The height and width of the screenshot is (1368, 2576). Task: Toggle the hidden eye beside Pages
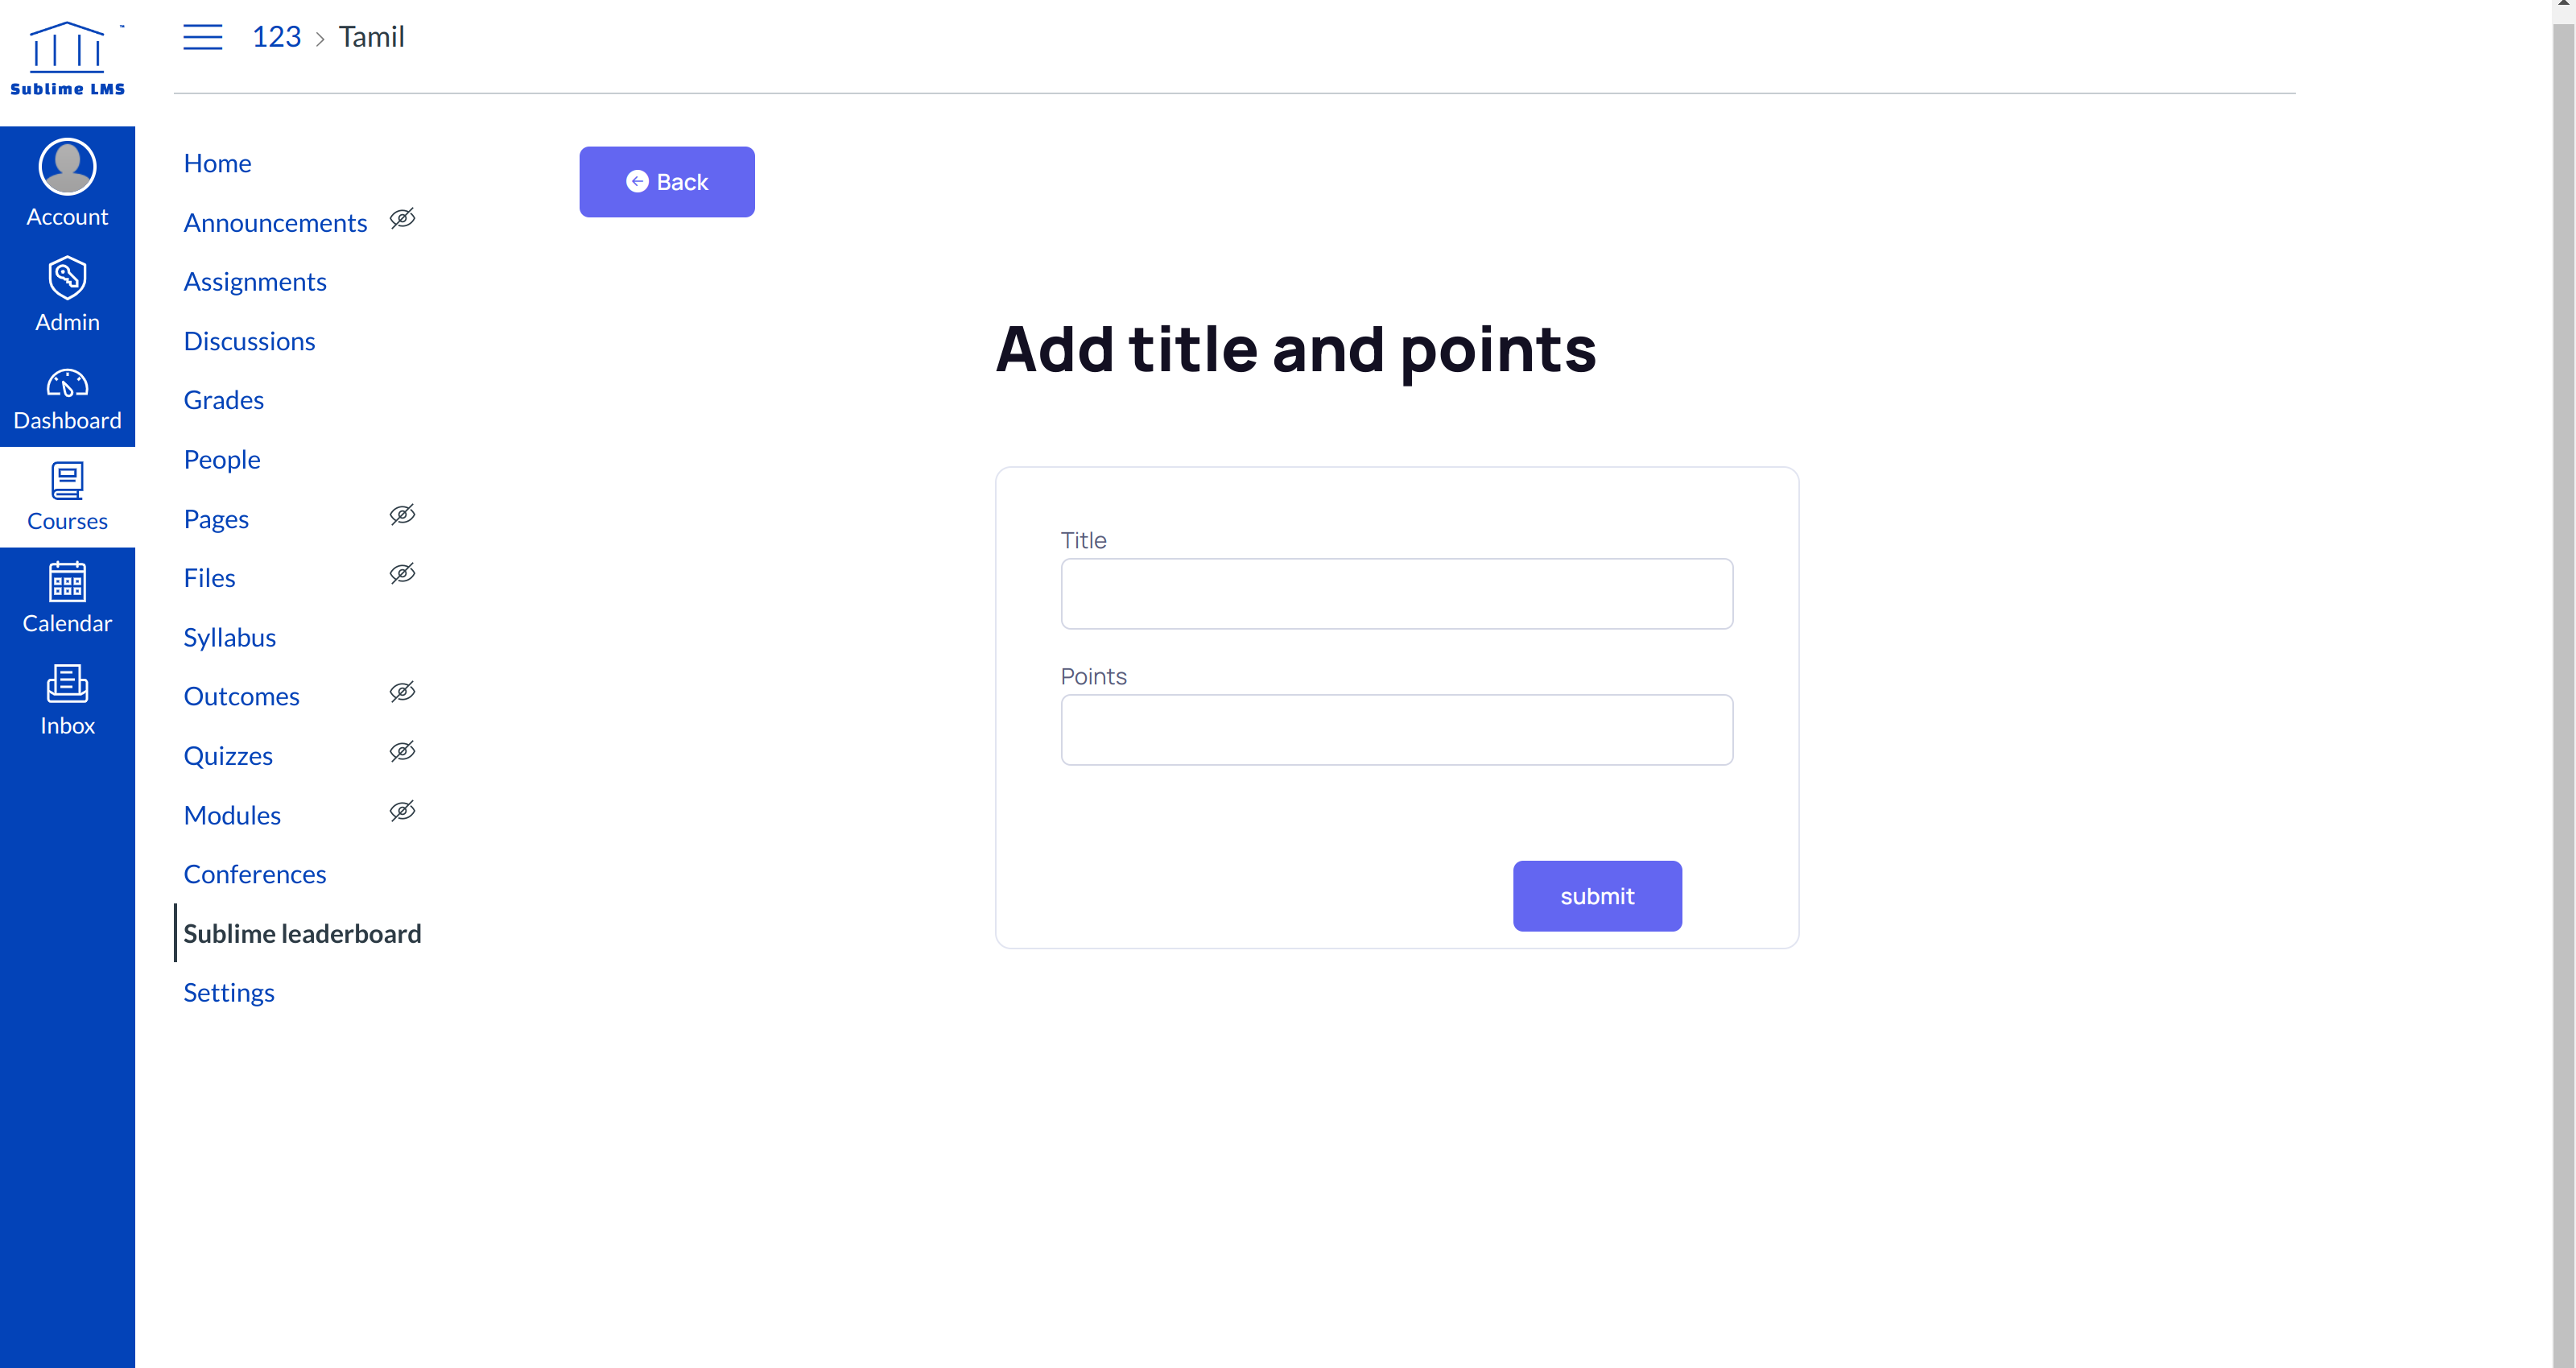tap(402, 515)
